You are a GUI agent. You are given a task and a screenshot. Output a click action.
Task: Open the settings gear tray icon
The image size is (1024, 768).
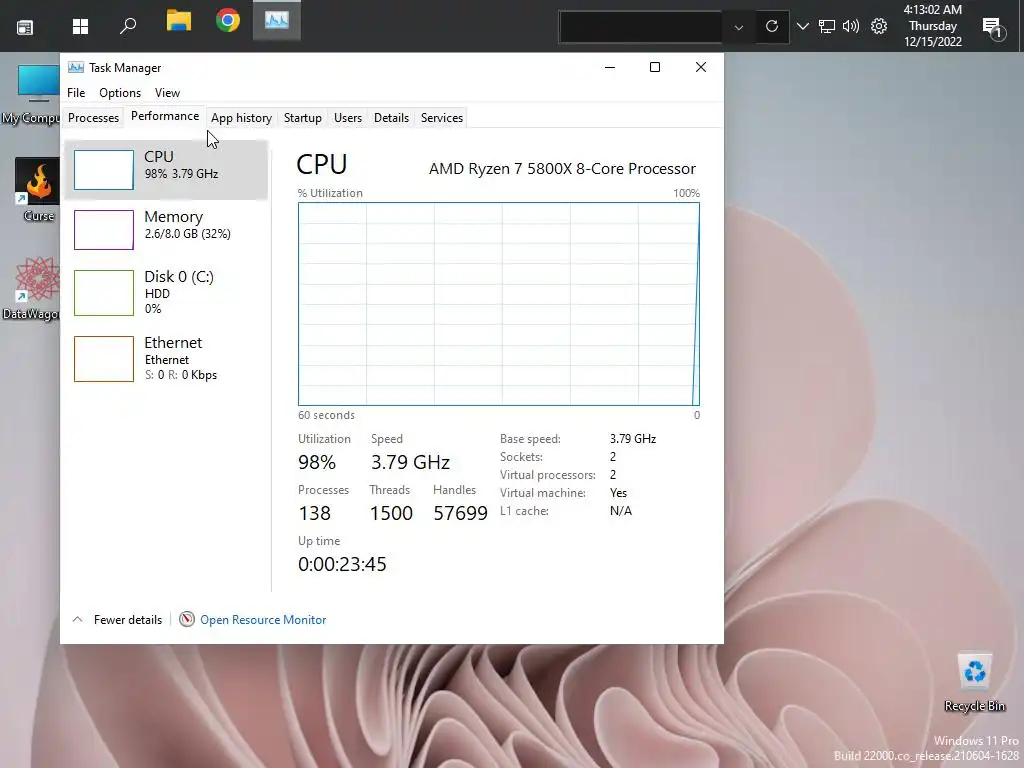pos(879,26)
